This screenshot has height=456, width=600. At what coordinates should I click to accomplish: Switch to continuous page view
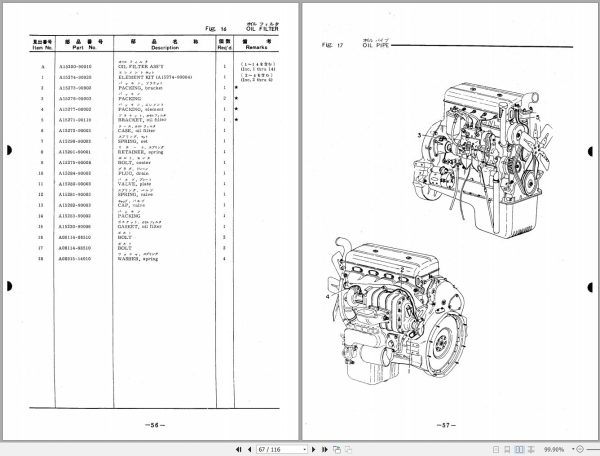pyautogui.click(x=507, y=449)
